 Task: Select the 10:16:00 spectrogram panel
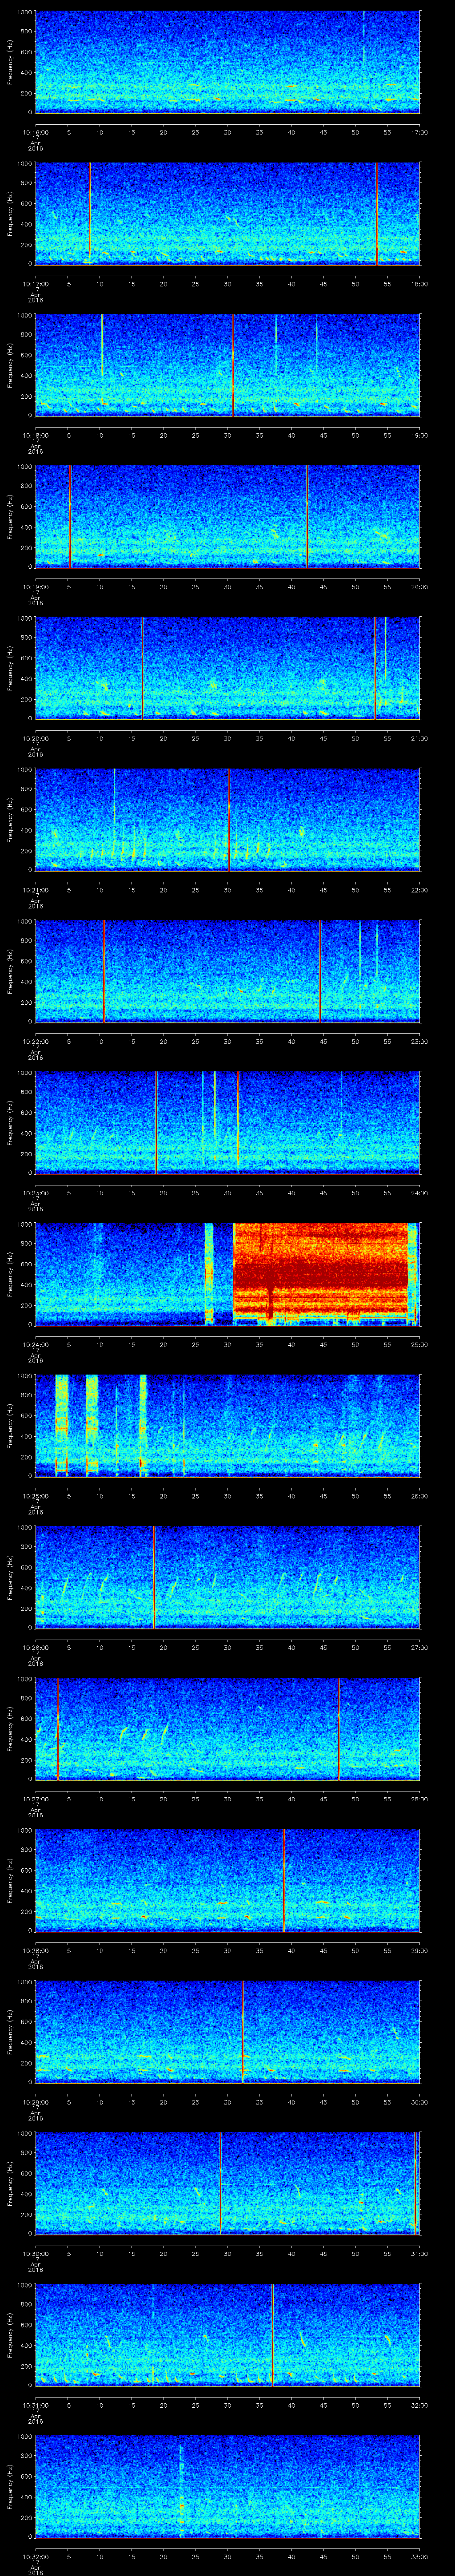tap(227, 61)
